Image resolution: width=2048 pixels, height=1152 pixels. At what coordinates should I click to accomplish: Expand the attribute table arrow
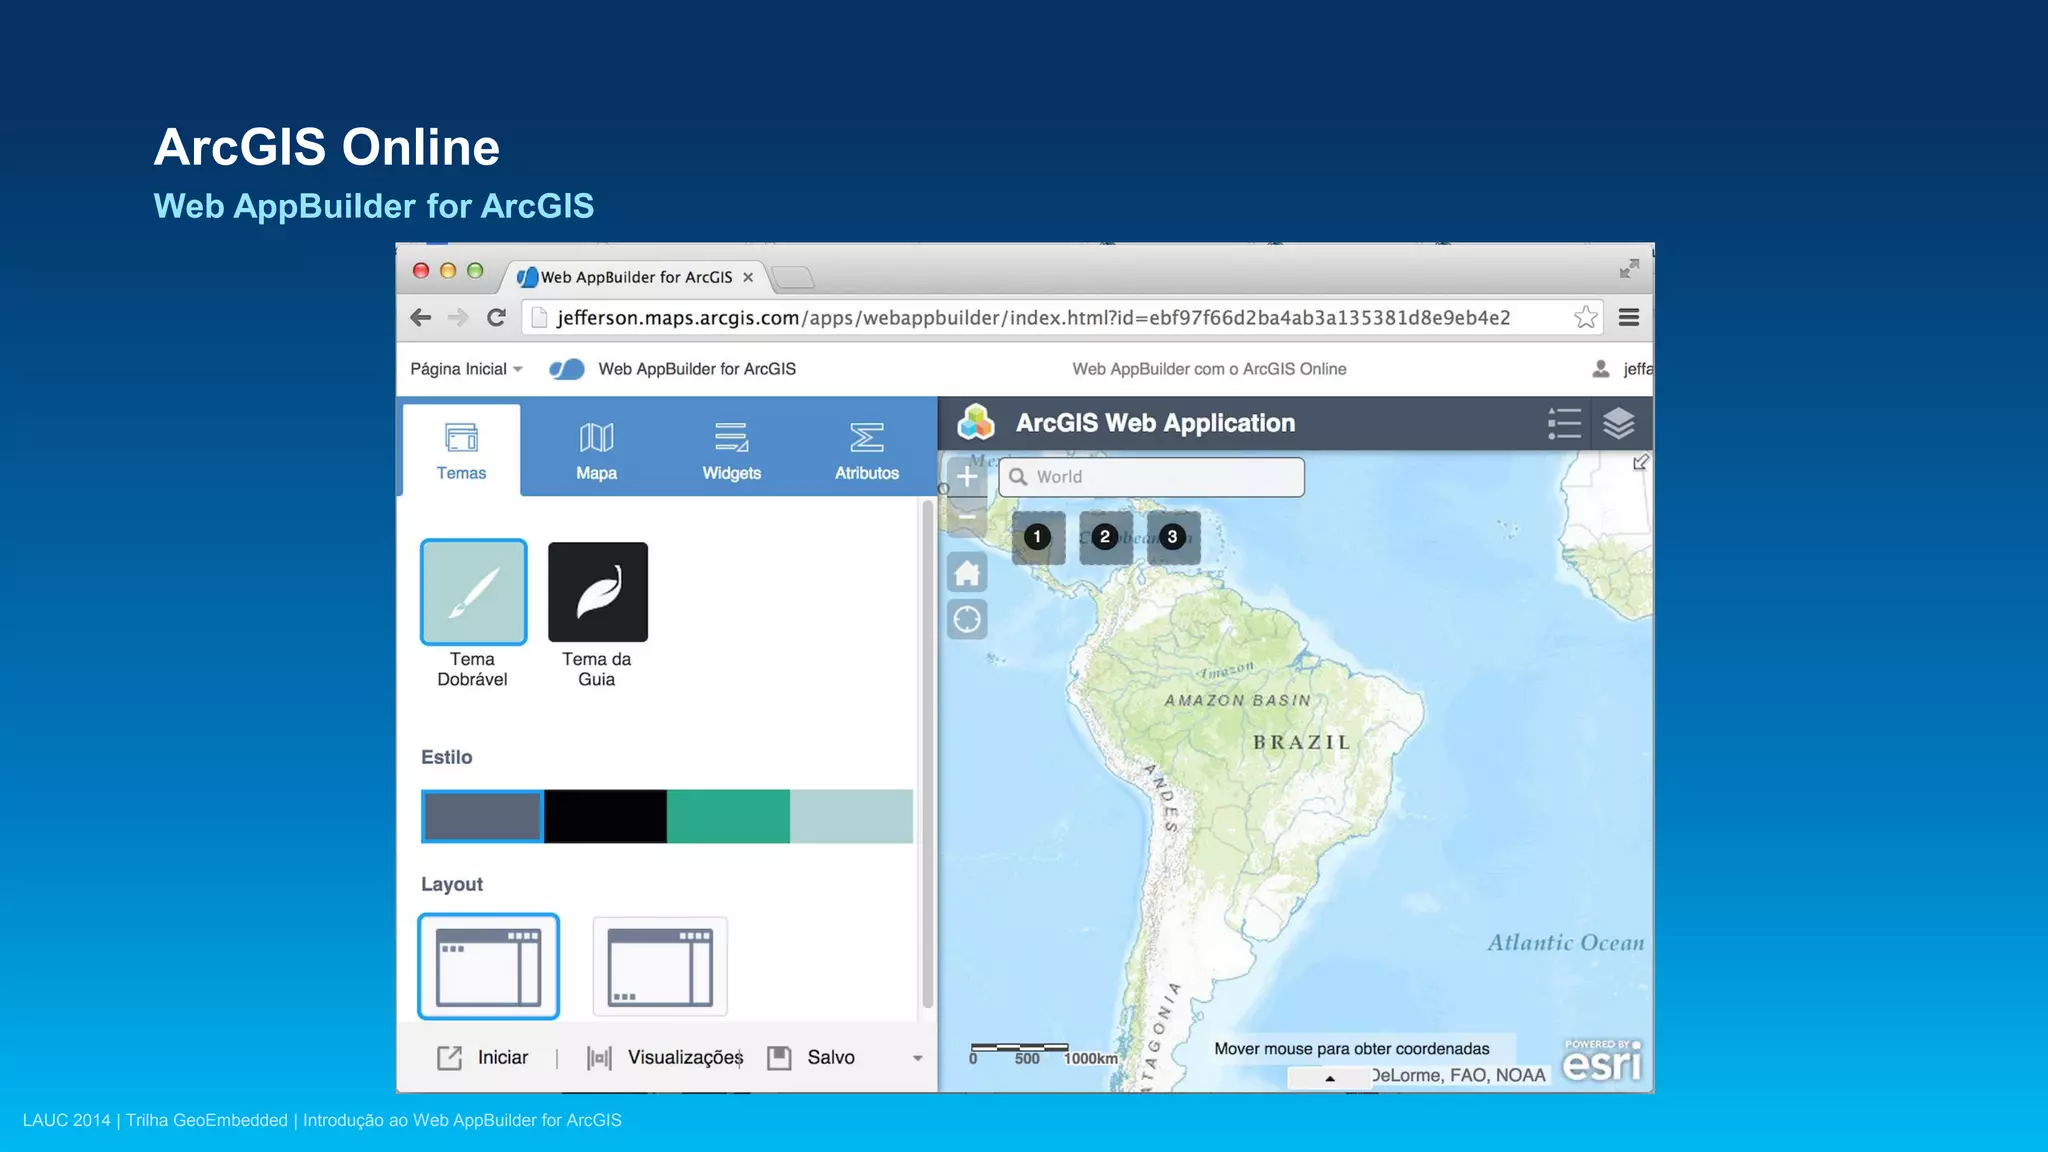tap(1330, 1078)
